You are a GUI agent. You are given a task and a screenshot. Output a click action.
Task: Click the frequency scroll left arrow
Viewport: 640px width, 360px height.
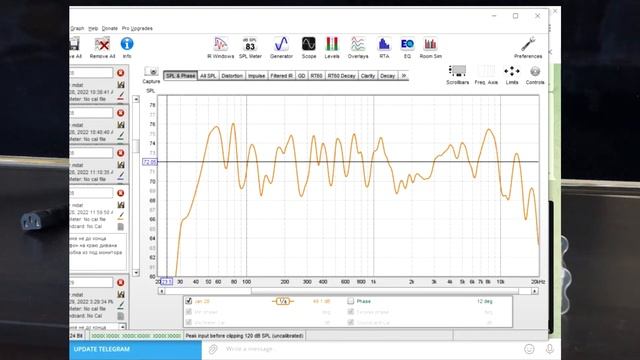click(x=162, y=291)
